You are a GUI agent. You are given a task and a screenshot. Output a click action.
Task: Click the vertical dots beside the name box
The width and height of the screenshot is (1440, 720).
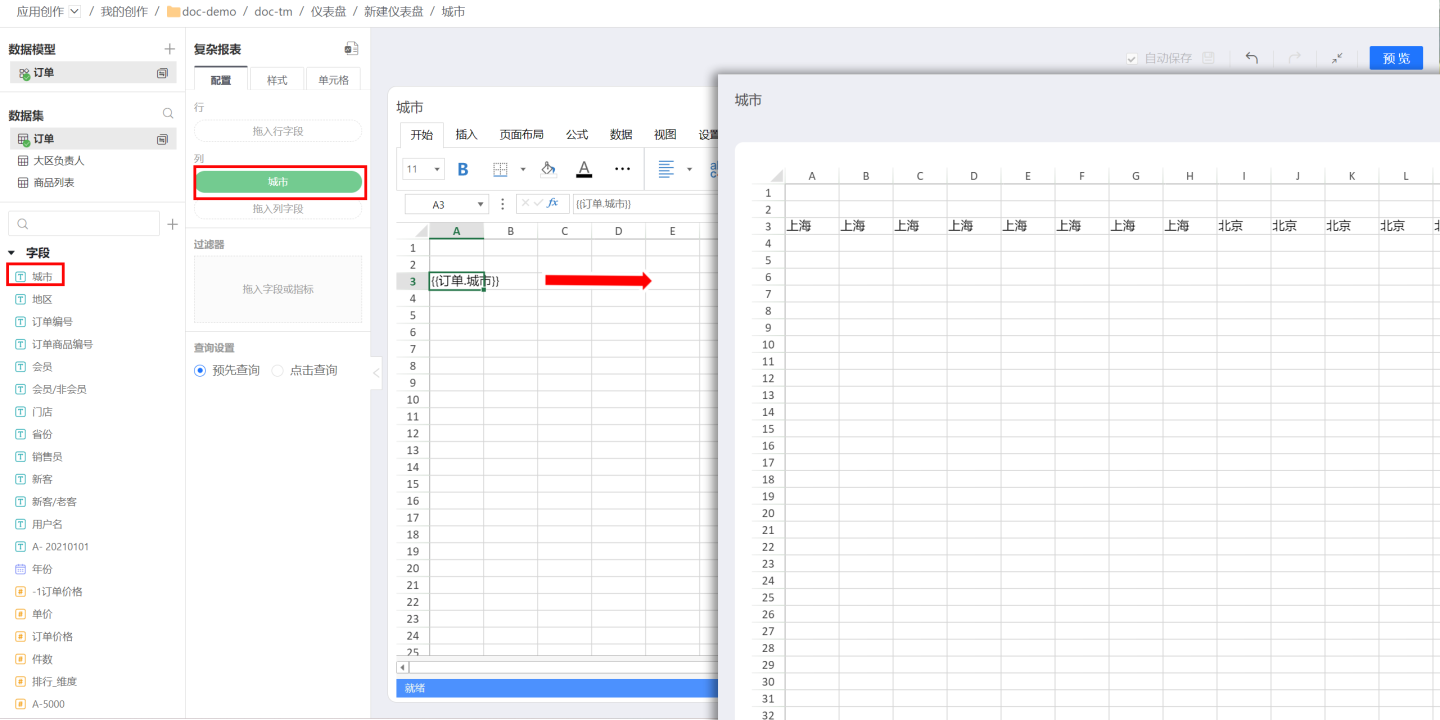[x=502, y=203]
